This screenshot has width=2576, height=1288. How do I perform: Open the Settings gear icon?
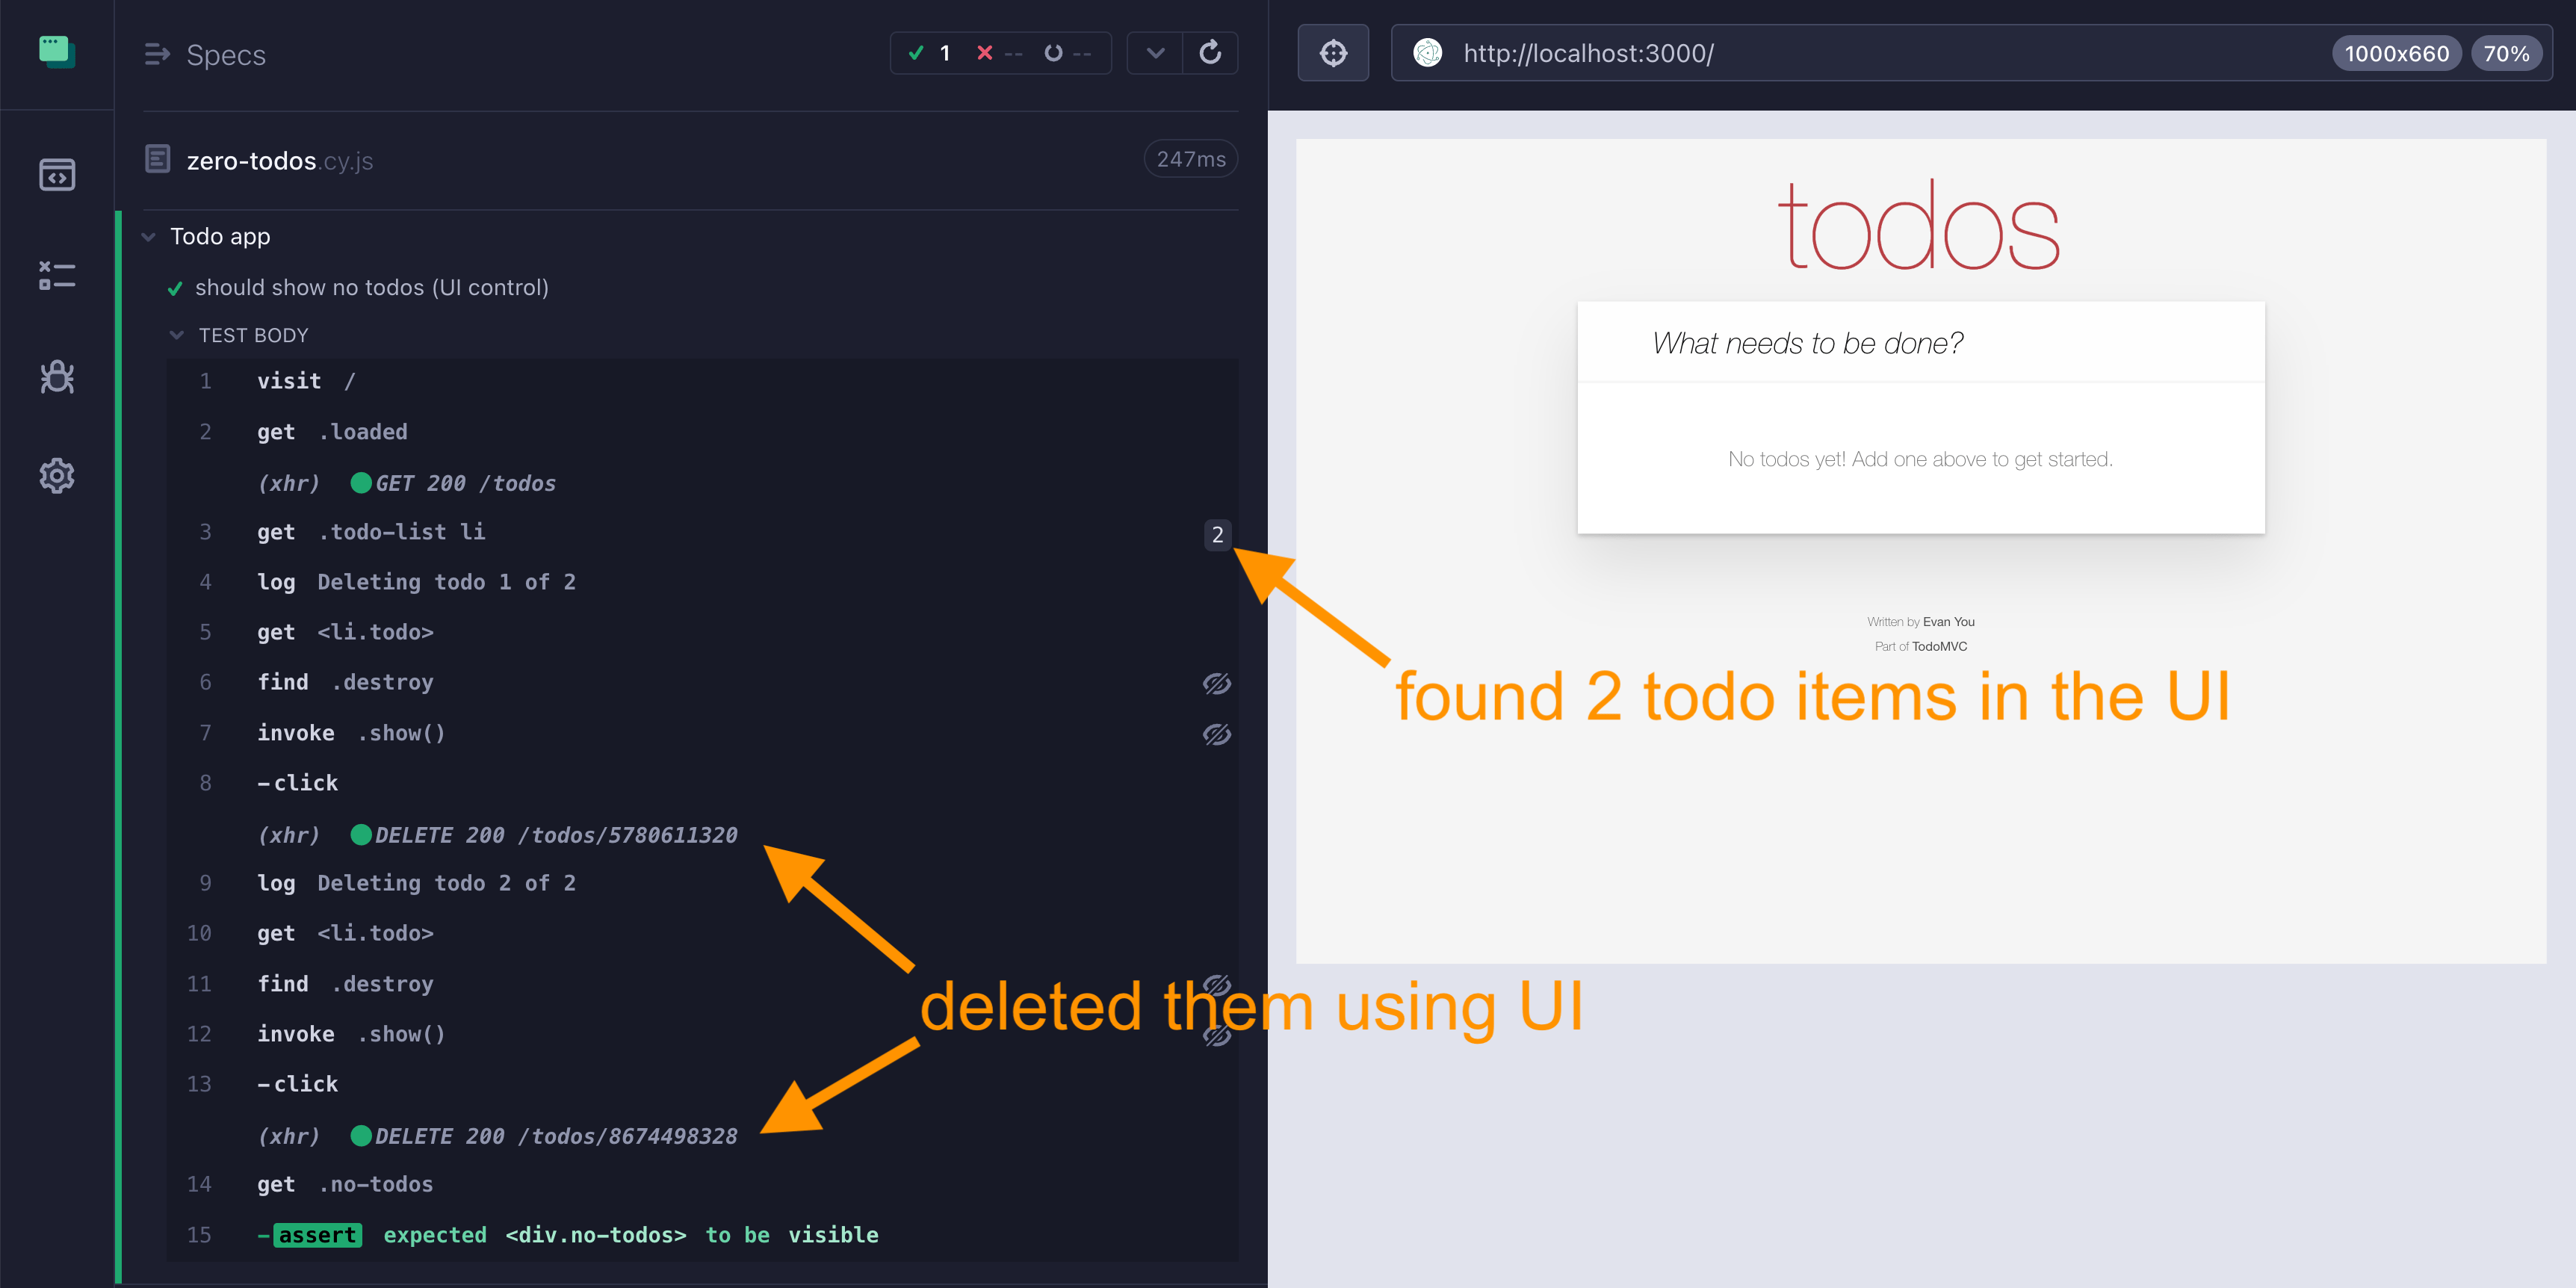(x=57, y=476)
